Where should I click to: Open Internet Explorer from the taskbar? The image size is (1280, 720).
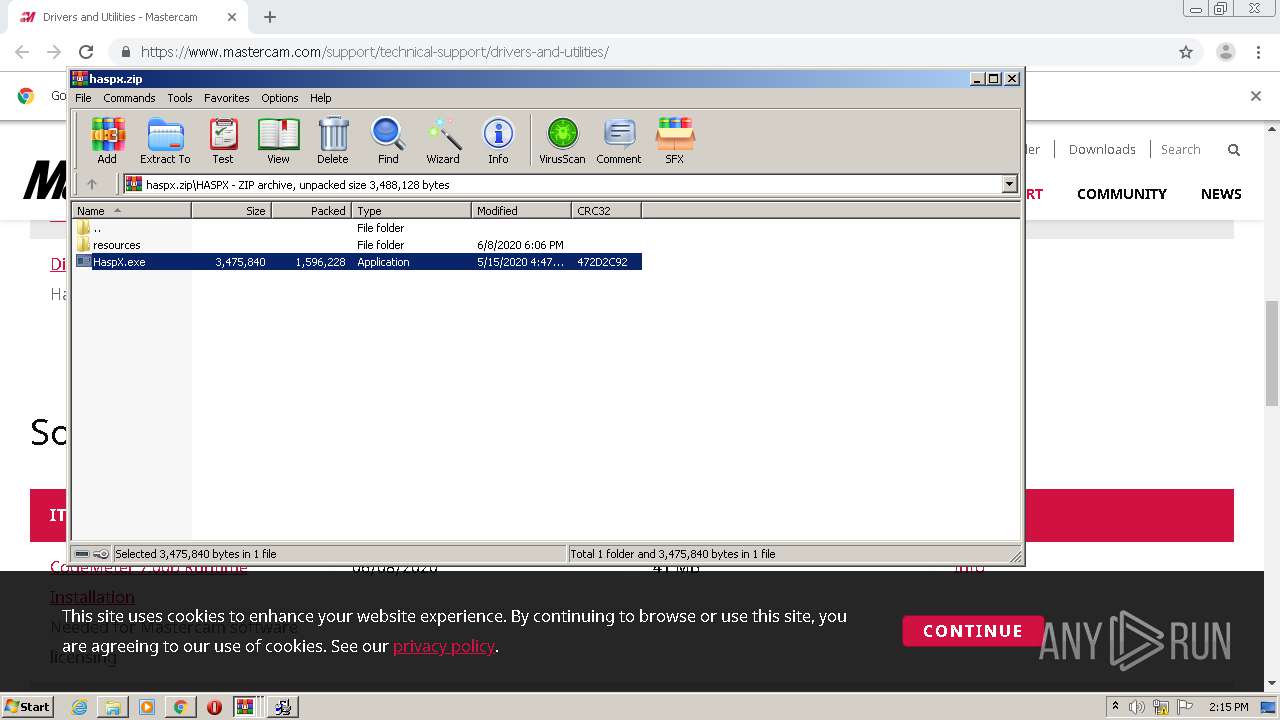point(79,707)
